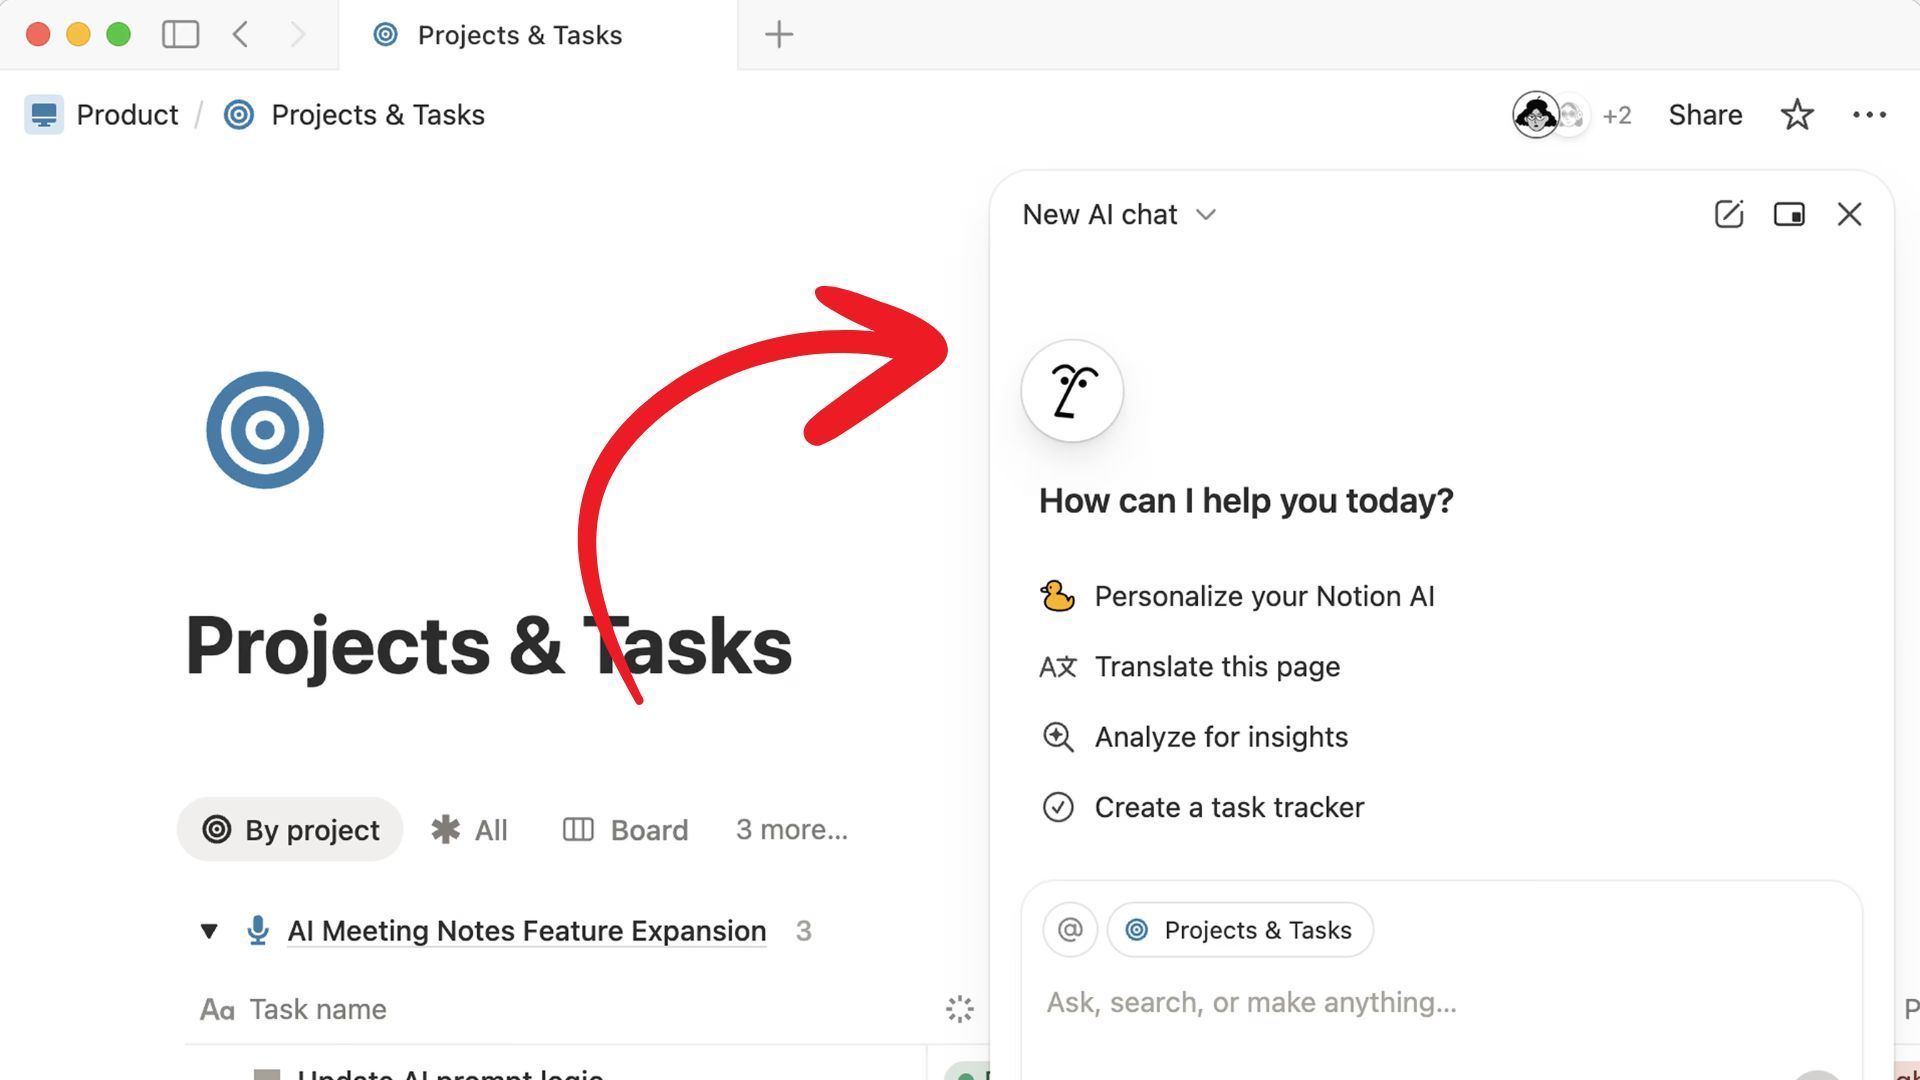The width and height of the screenshot is (1920, 1080).
Task: Click the Notion AI face avatar
Action: point(1071,391)
